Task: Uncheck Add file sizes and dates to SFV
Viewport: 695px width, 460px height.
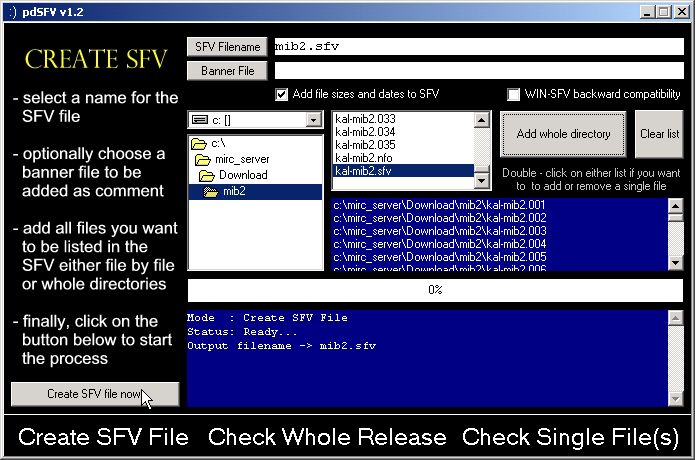Action: [281, 94]
